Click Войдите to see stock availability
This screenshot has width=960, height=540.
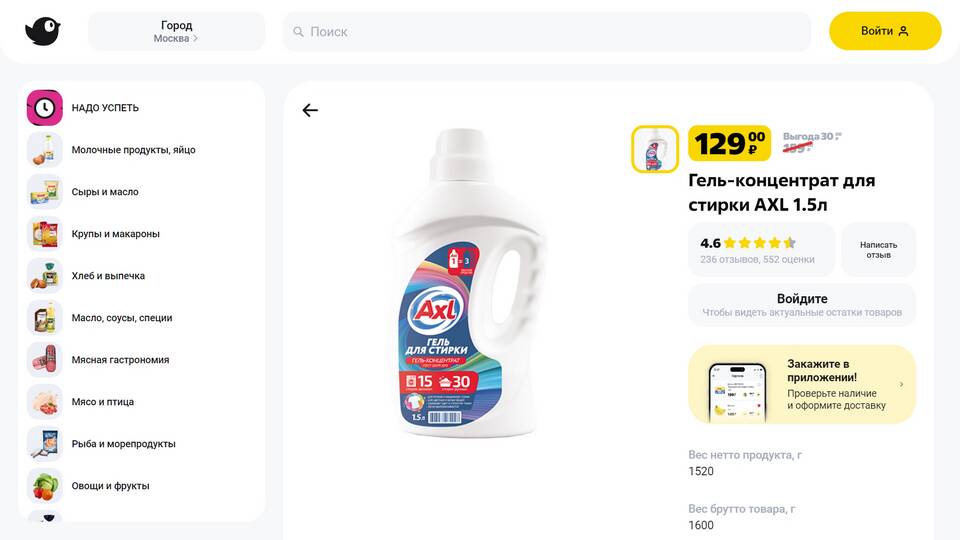tap(801, 305)
